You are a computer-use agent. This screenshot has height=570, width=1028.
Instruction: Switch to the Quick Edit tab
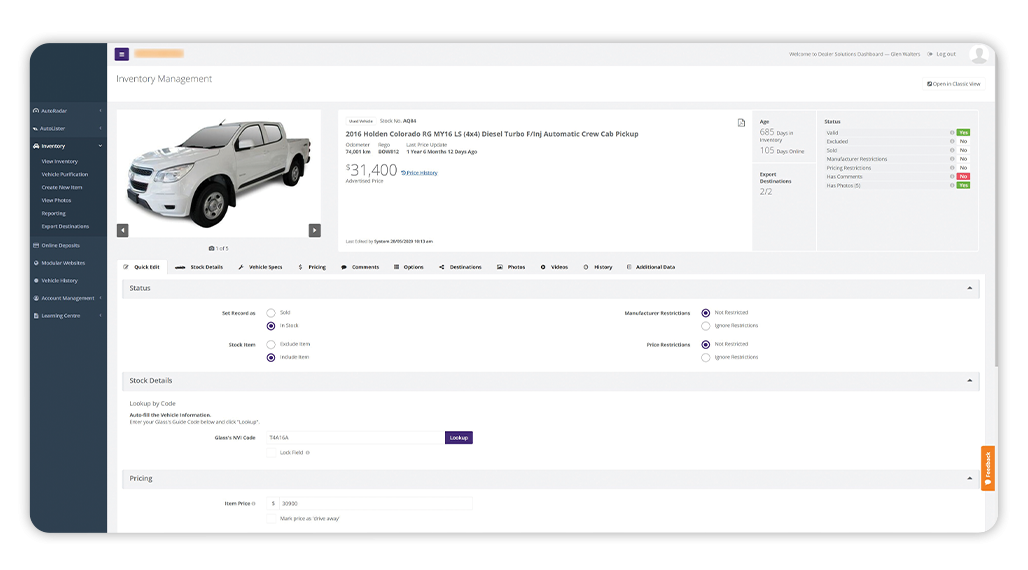click(x=142, y=267)
